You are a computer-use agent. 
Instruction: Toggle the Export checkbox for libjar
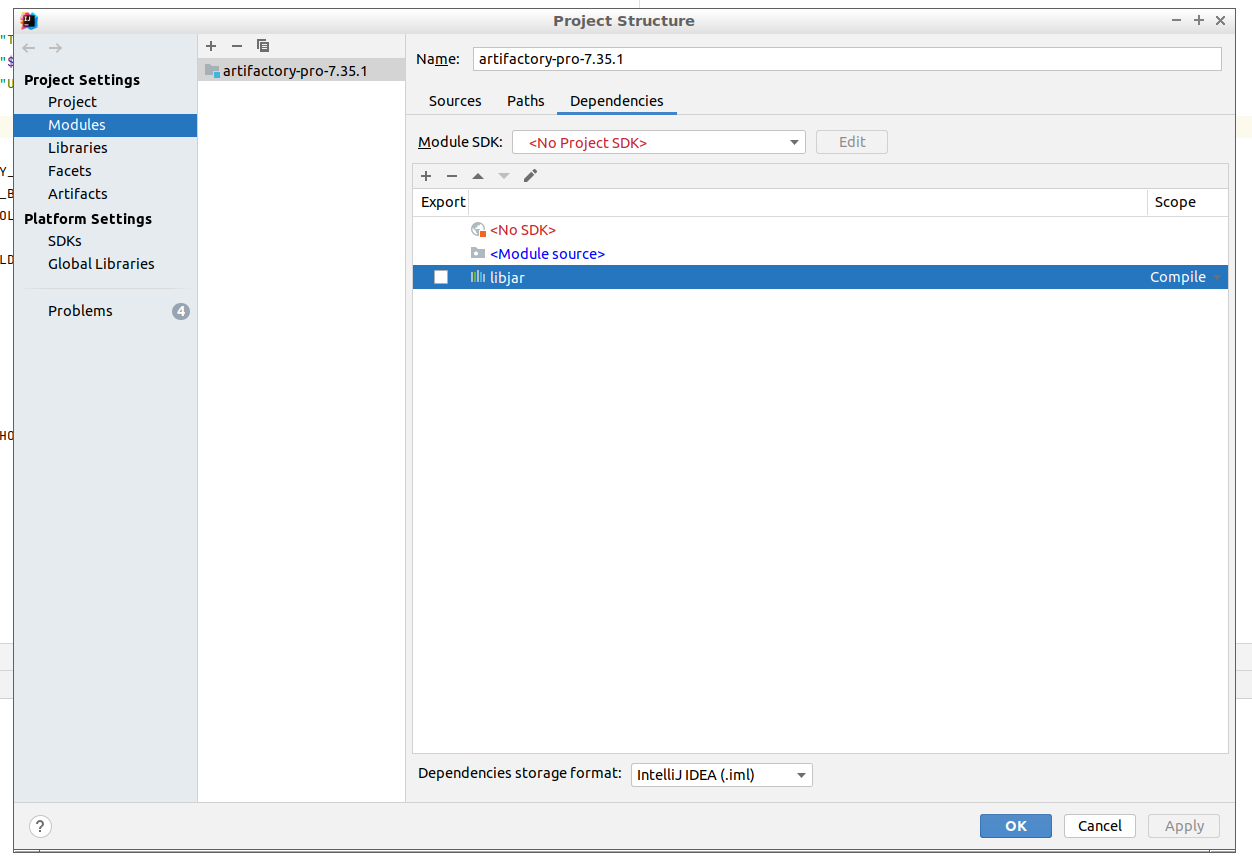441,278
